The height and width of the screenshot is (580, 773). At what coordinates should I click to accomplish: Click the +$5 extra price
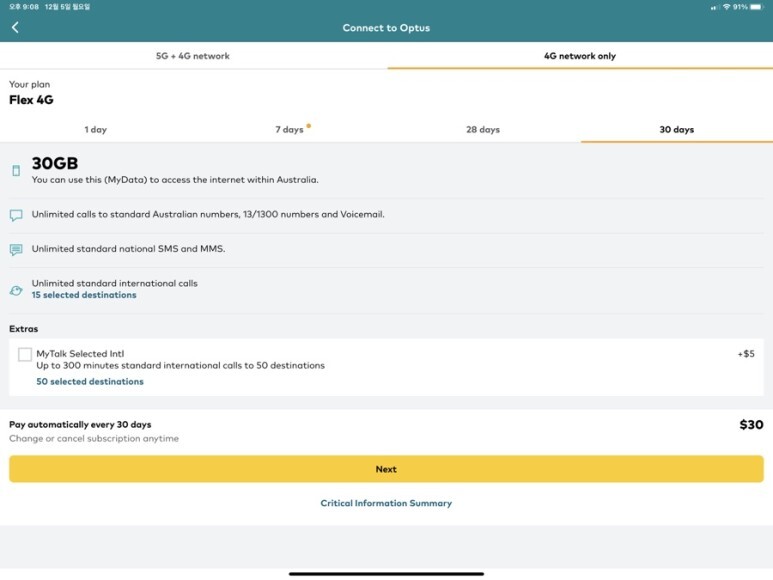(746, 354)
